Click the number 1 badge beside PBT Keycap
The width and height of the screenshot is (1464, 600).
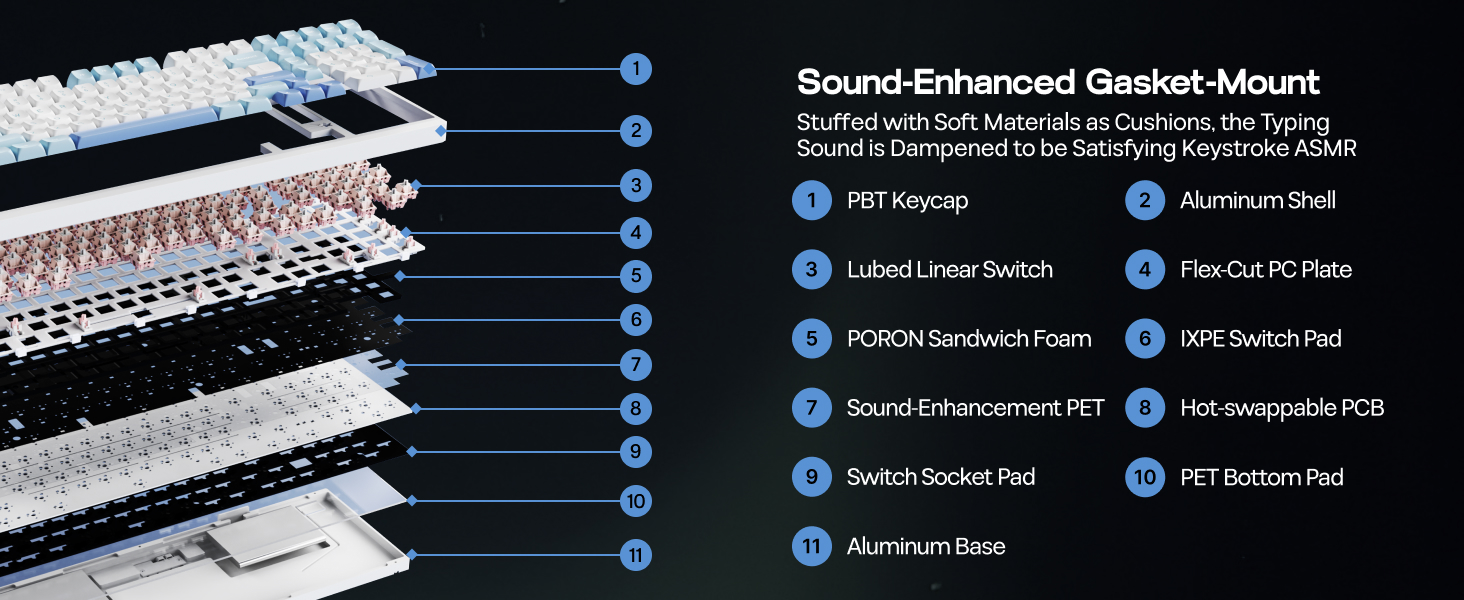[x=811, y=201]
